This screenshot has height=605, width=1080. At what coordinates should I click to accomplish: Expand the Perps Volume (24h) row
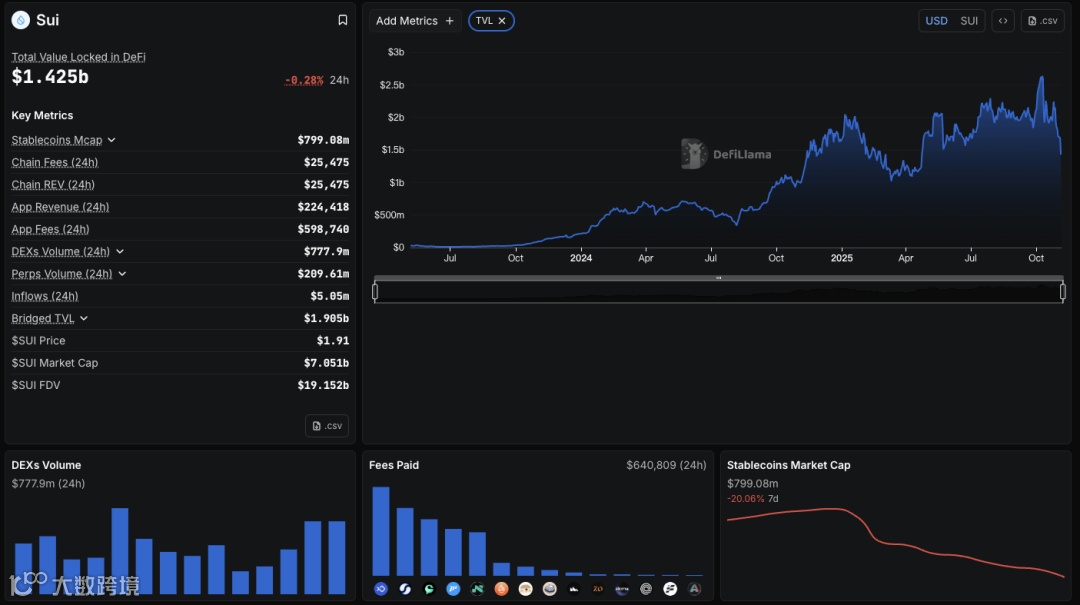pyautogui.click(x=122, y=274)
